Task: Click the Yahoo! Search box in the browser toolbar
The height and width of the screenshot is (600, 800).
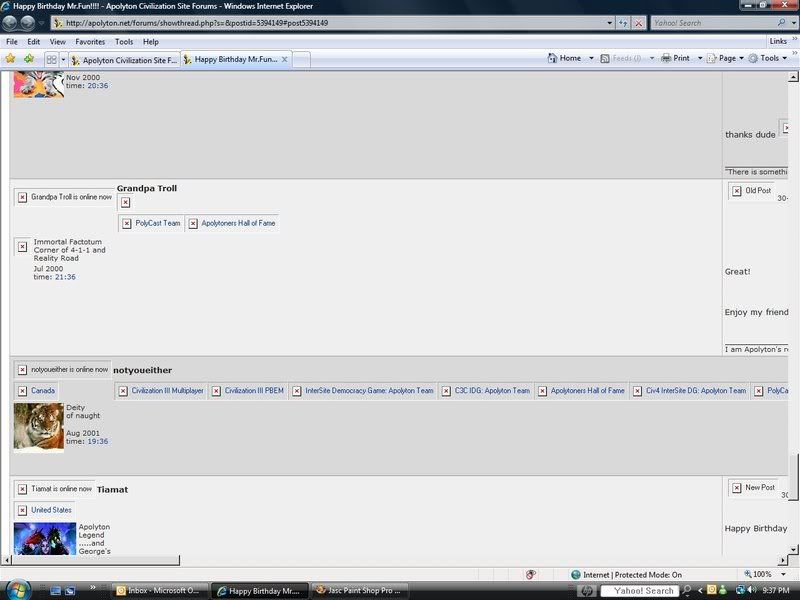Action: [x=713, y=23]
